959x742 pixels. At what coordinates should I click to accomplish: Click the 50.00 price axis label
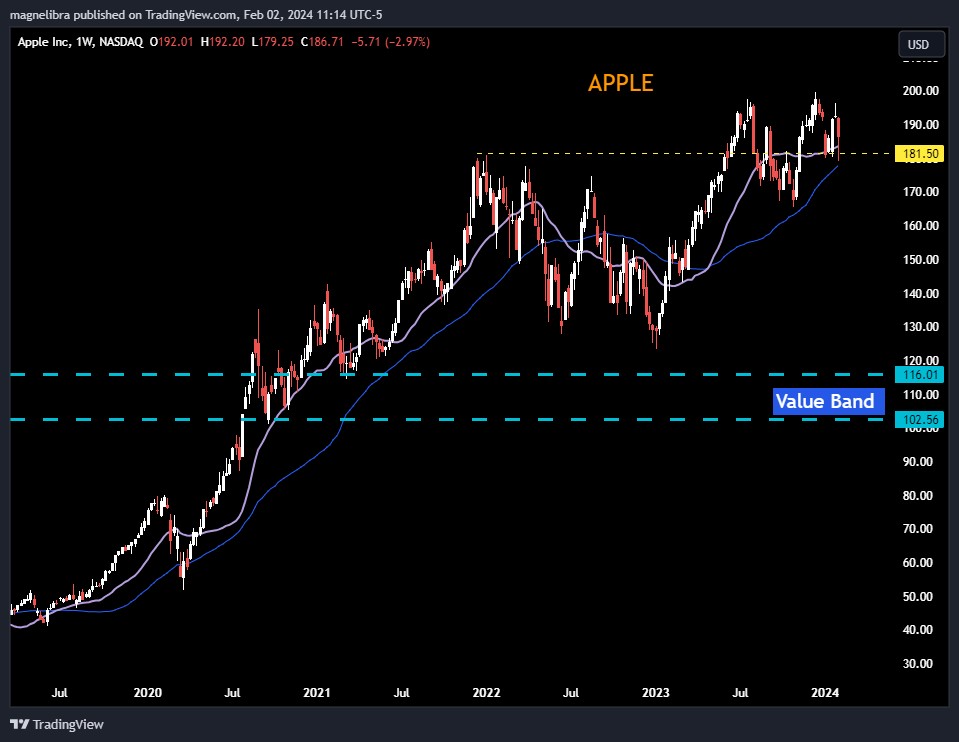tap(917, 596)
